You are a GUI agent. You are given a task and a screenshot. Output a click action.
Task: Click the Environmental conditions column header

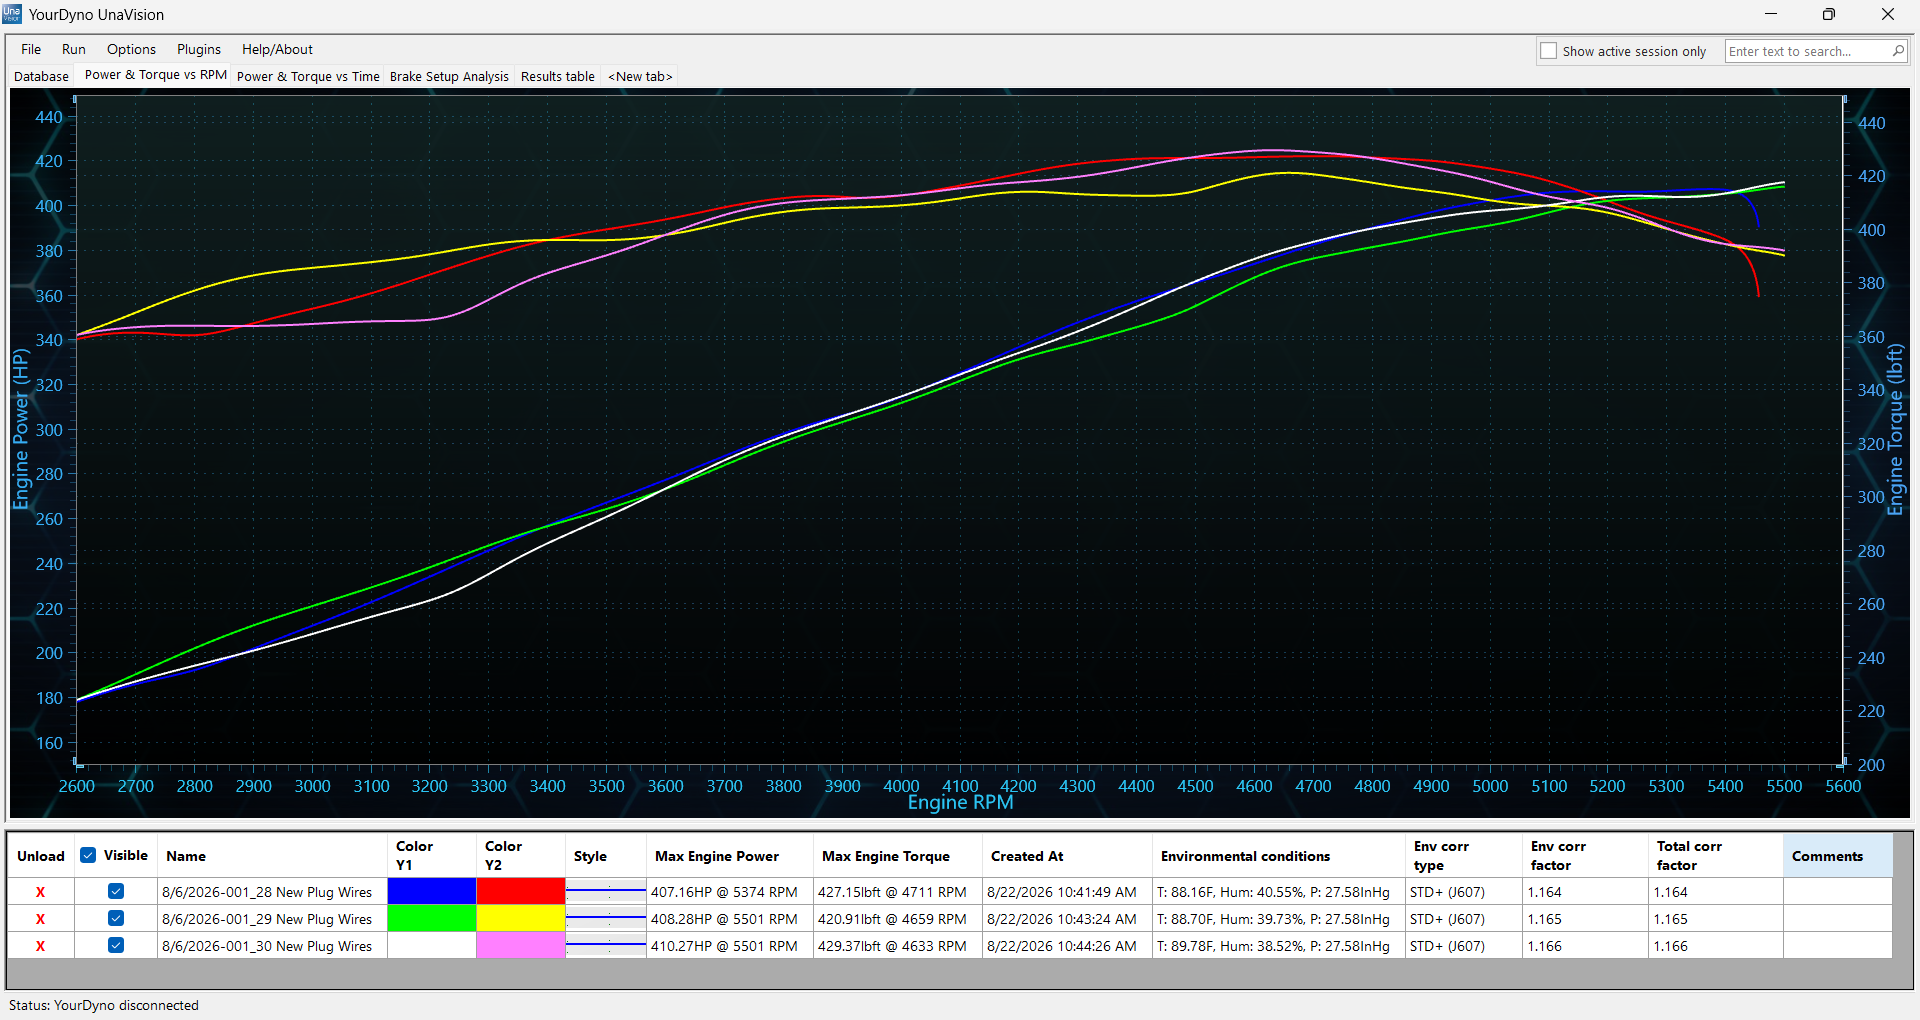click(x=1279, y=856)
